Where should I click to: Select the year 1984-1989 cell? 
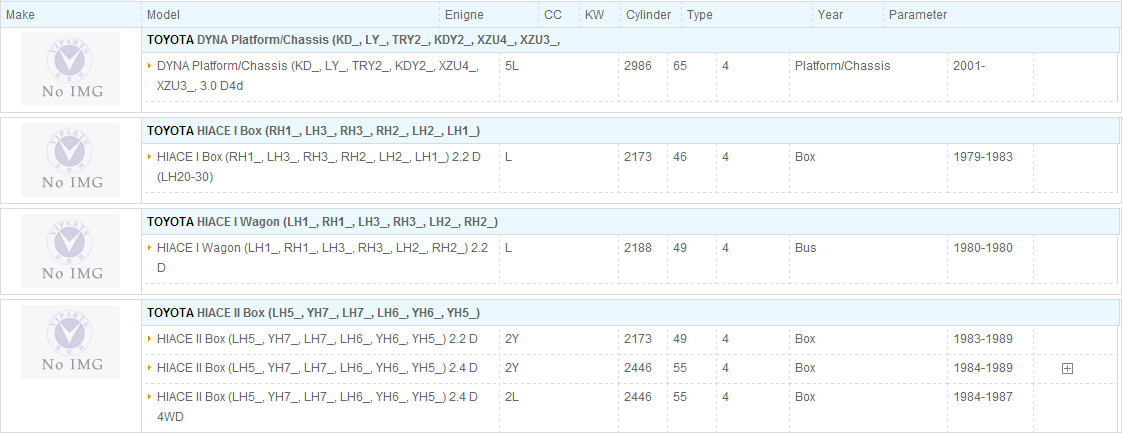(x=983, y=368)
